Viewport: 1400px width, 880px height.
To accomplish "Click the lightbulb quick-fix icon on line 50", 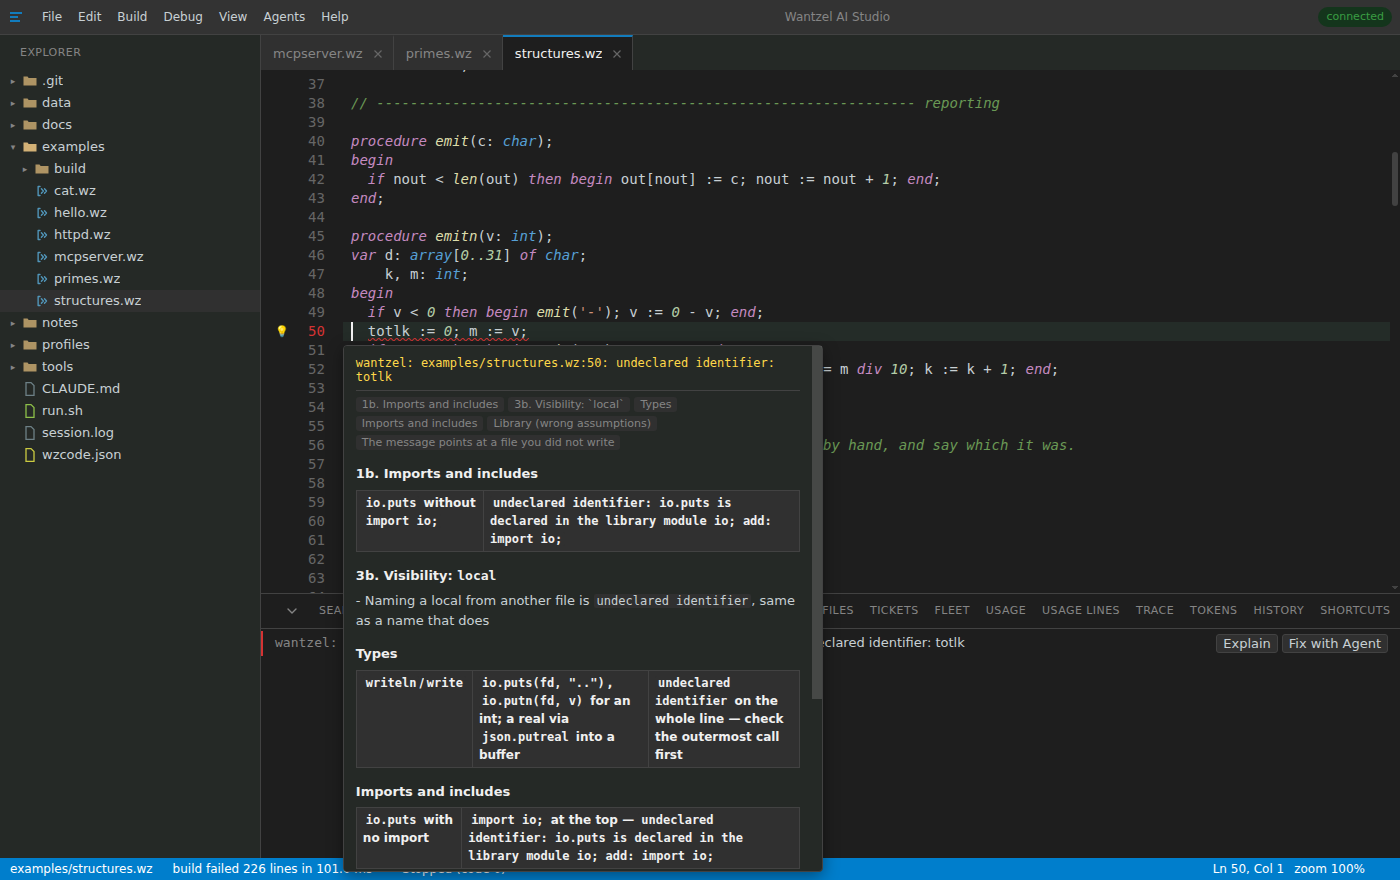I will [282, 331].
